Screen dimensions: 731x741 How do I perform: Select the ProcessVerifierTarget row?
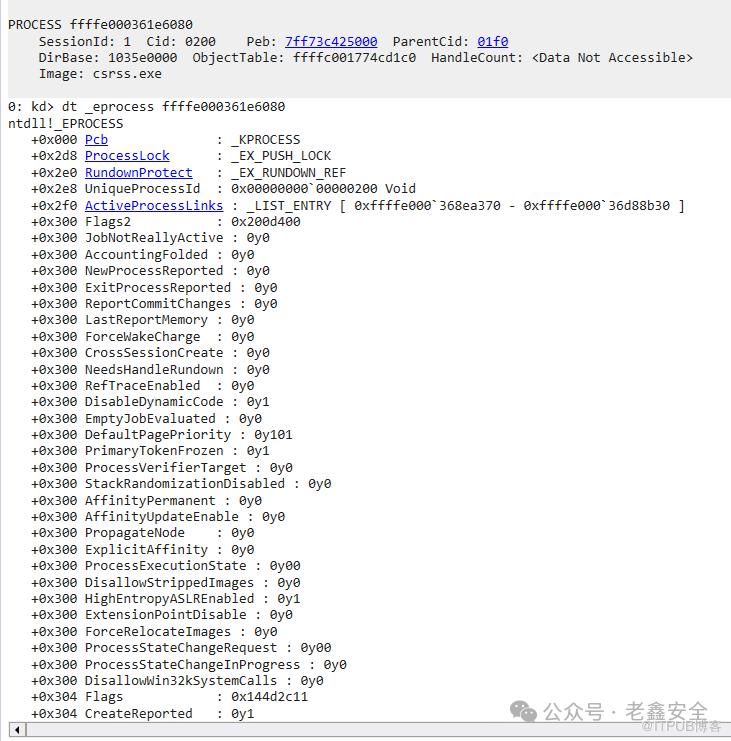pyautogui.click(x=162, y=468)
